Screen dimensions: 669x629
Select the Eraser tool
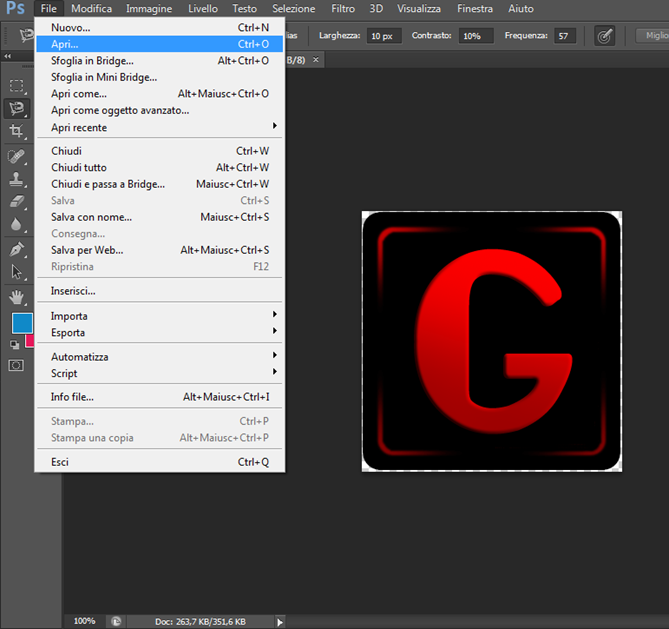click(x=17, y=201)
